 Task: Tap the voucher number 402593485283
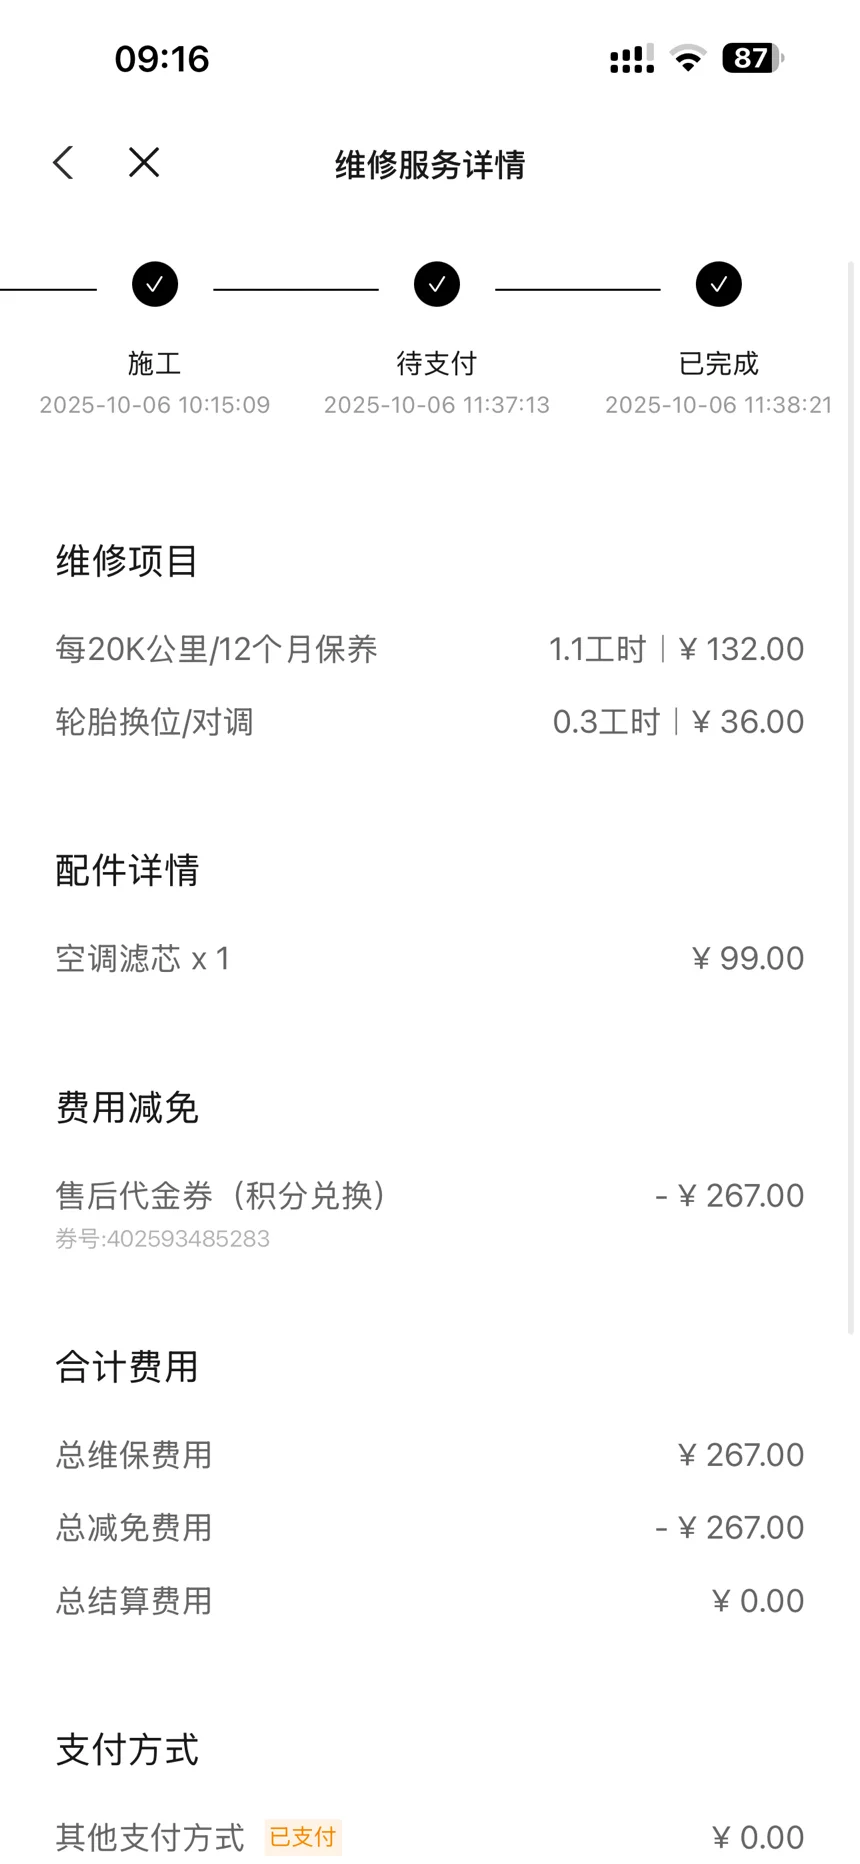pyautogui.click(x=163, y=1239)
